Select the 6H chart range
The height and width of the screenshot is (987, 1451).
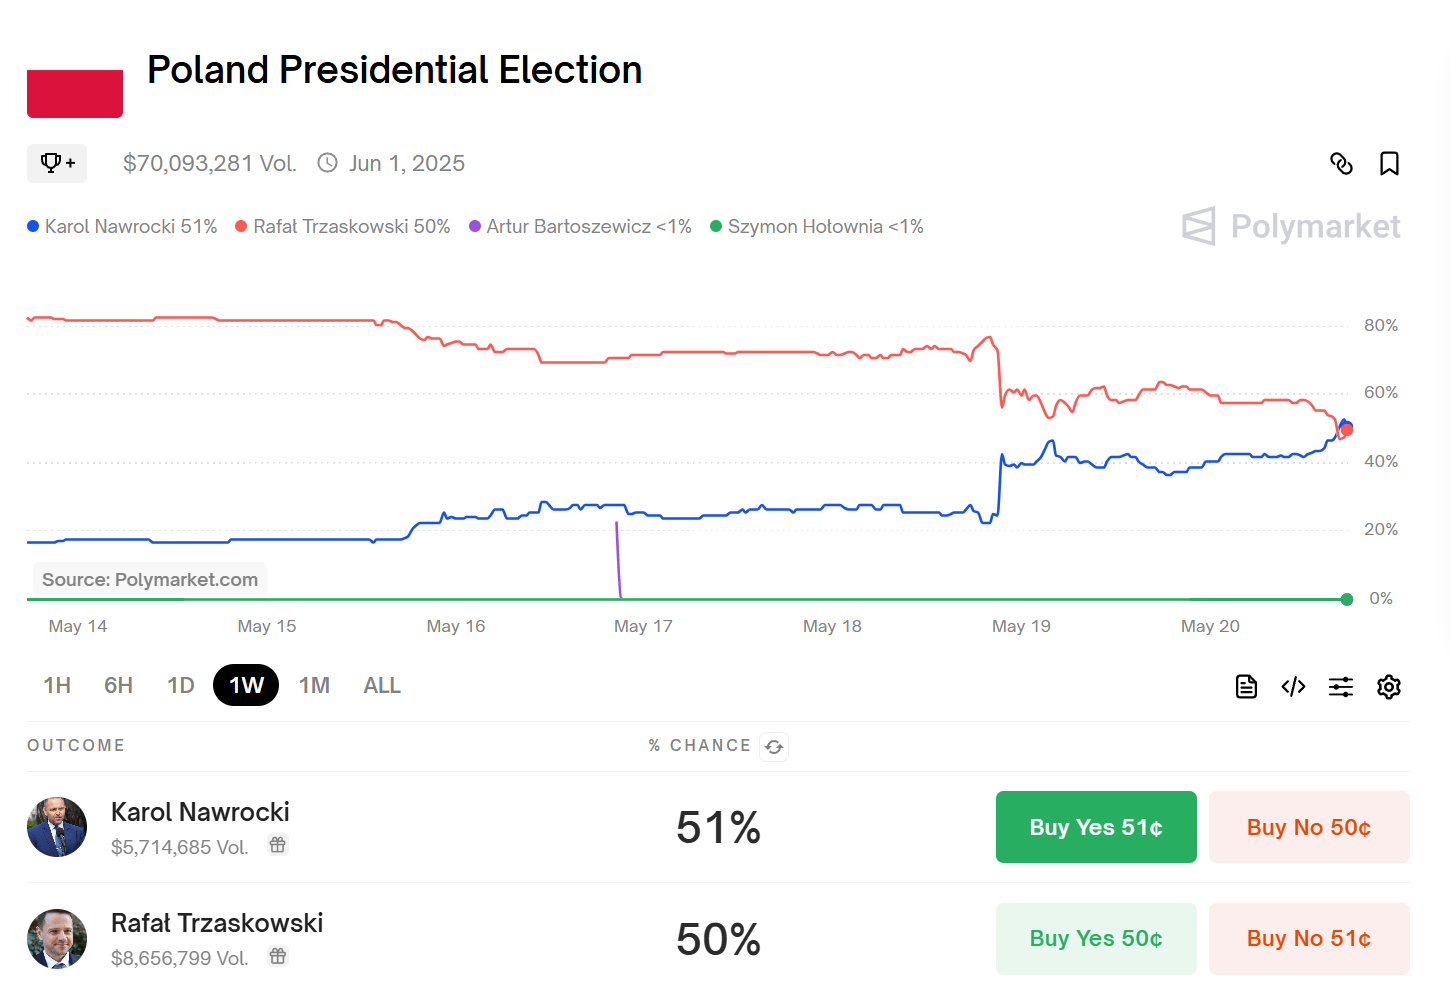coord(118,685)
